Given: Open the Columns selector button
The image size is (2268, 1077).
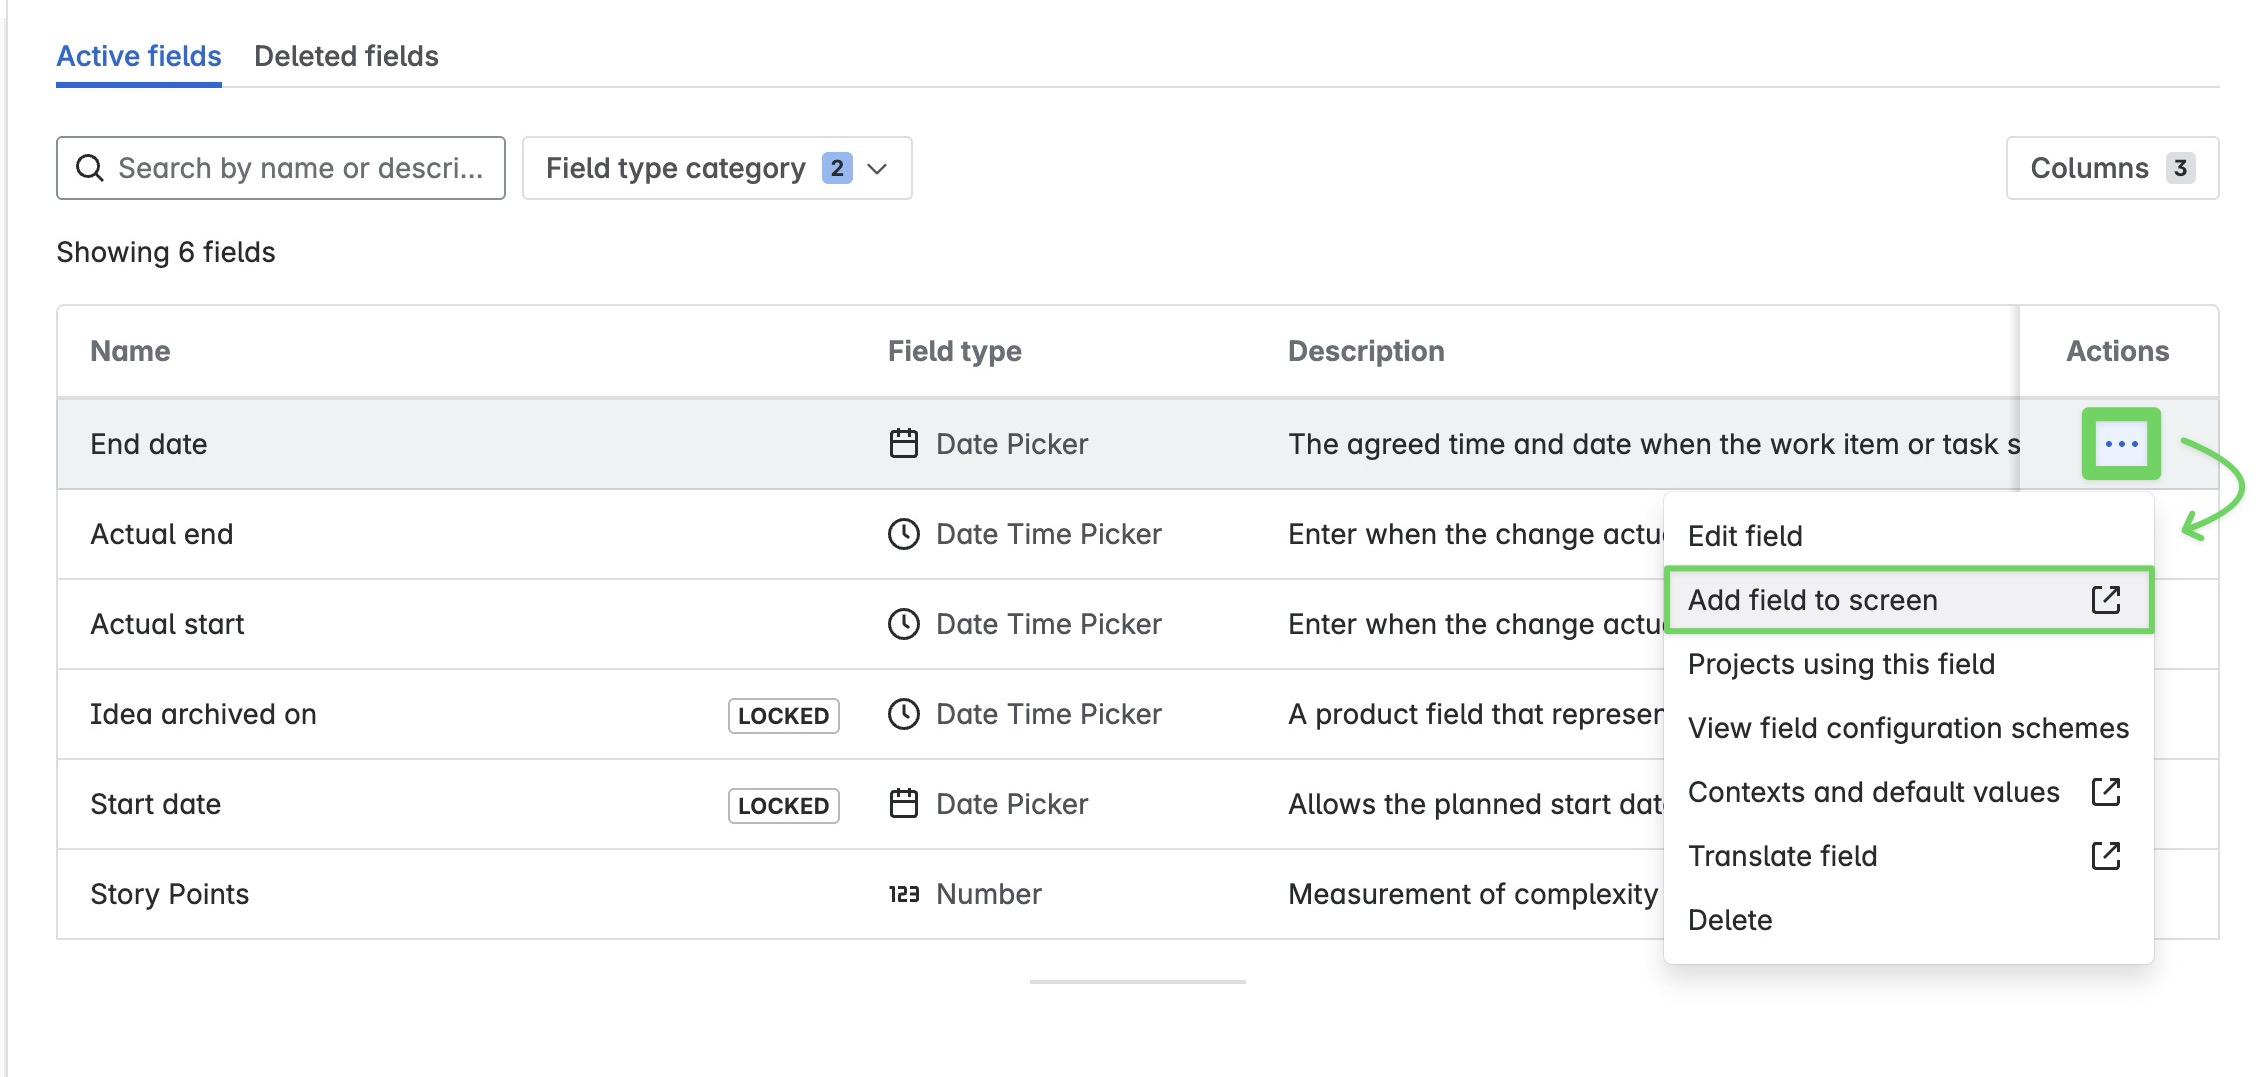Looking at the screenshot, I should pyautogui.click(x=2112, y=168).
